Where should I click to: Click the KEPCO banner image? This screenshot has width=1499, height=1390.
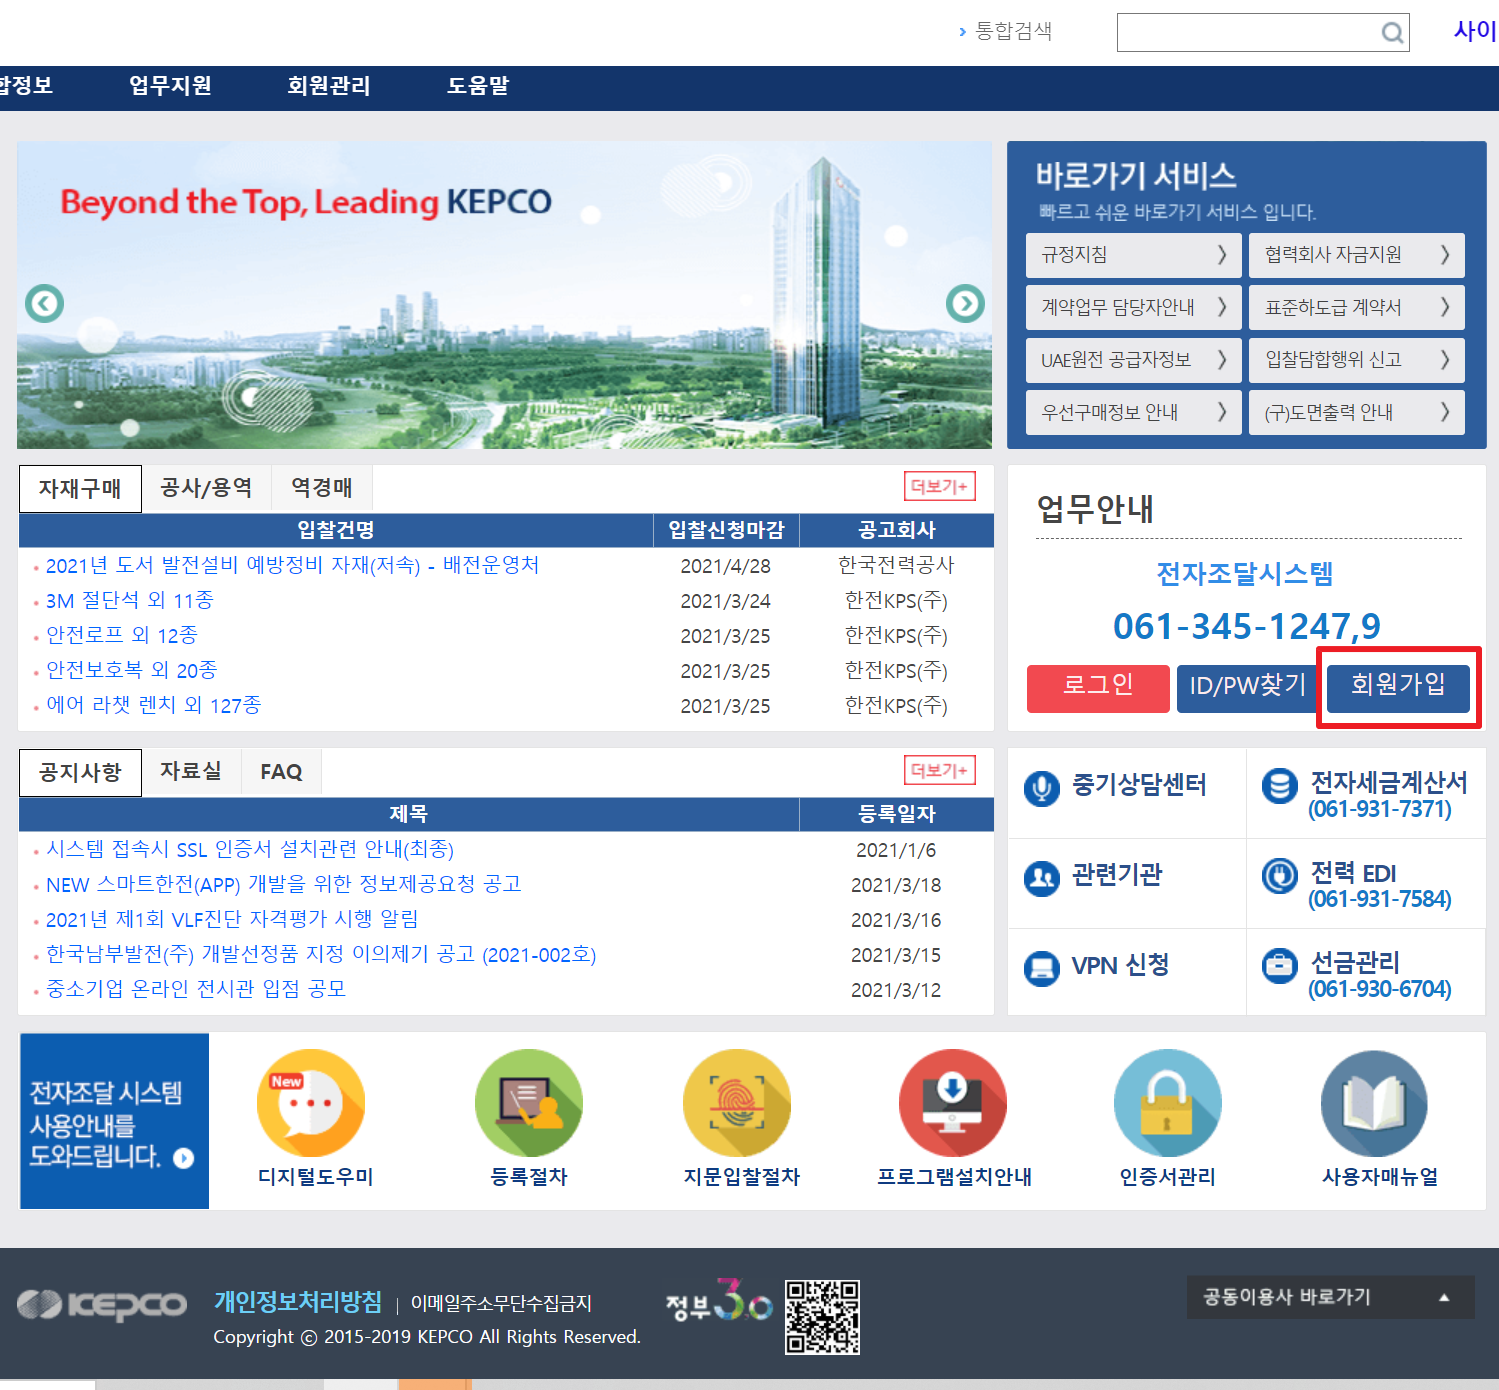coord(504,295)
